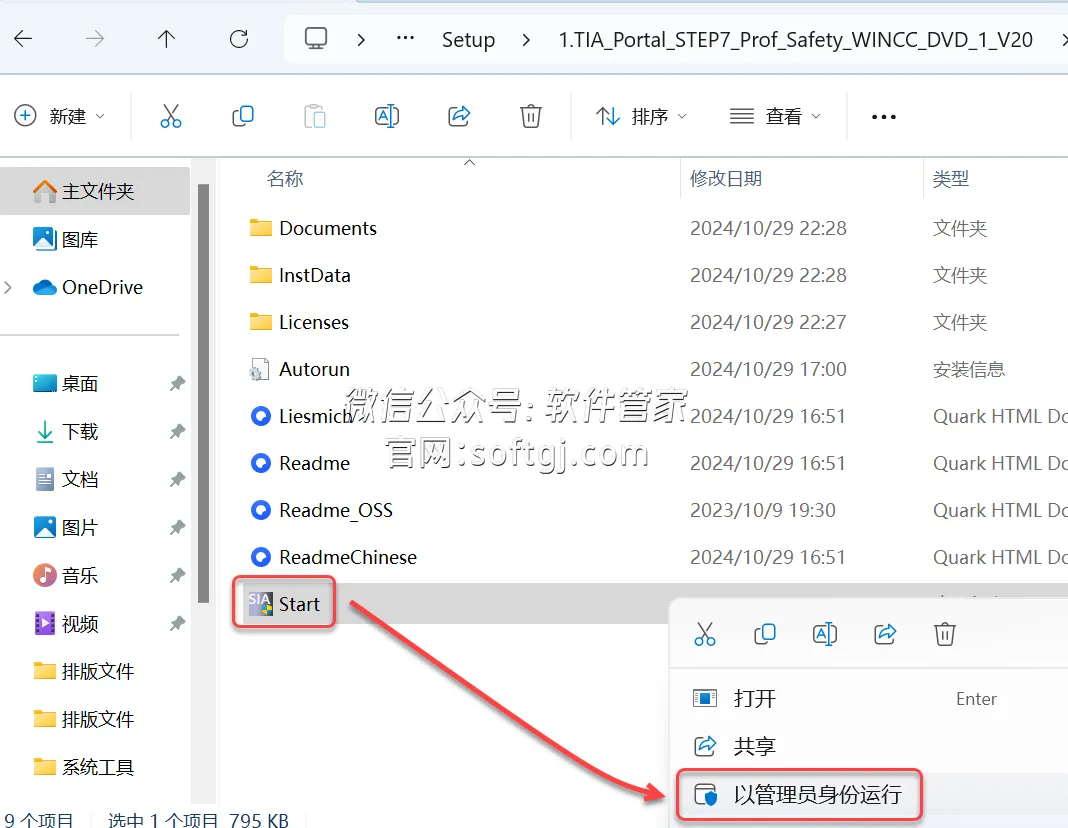This screenshot has height=828, width=1068.
Task: Click the forward navigation arrow
Action: (95, 39)
